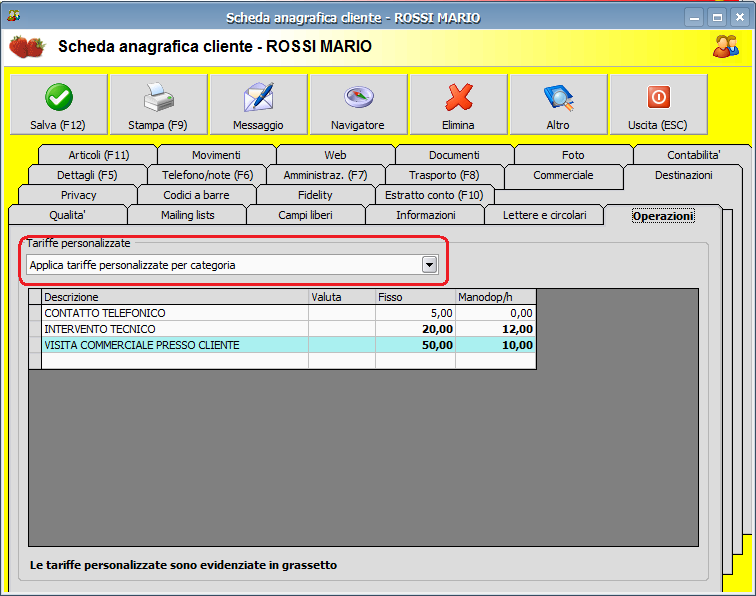Click the red X Elimina icon
This screenshot has height=596, width=756.
[459, 97]
